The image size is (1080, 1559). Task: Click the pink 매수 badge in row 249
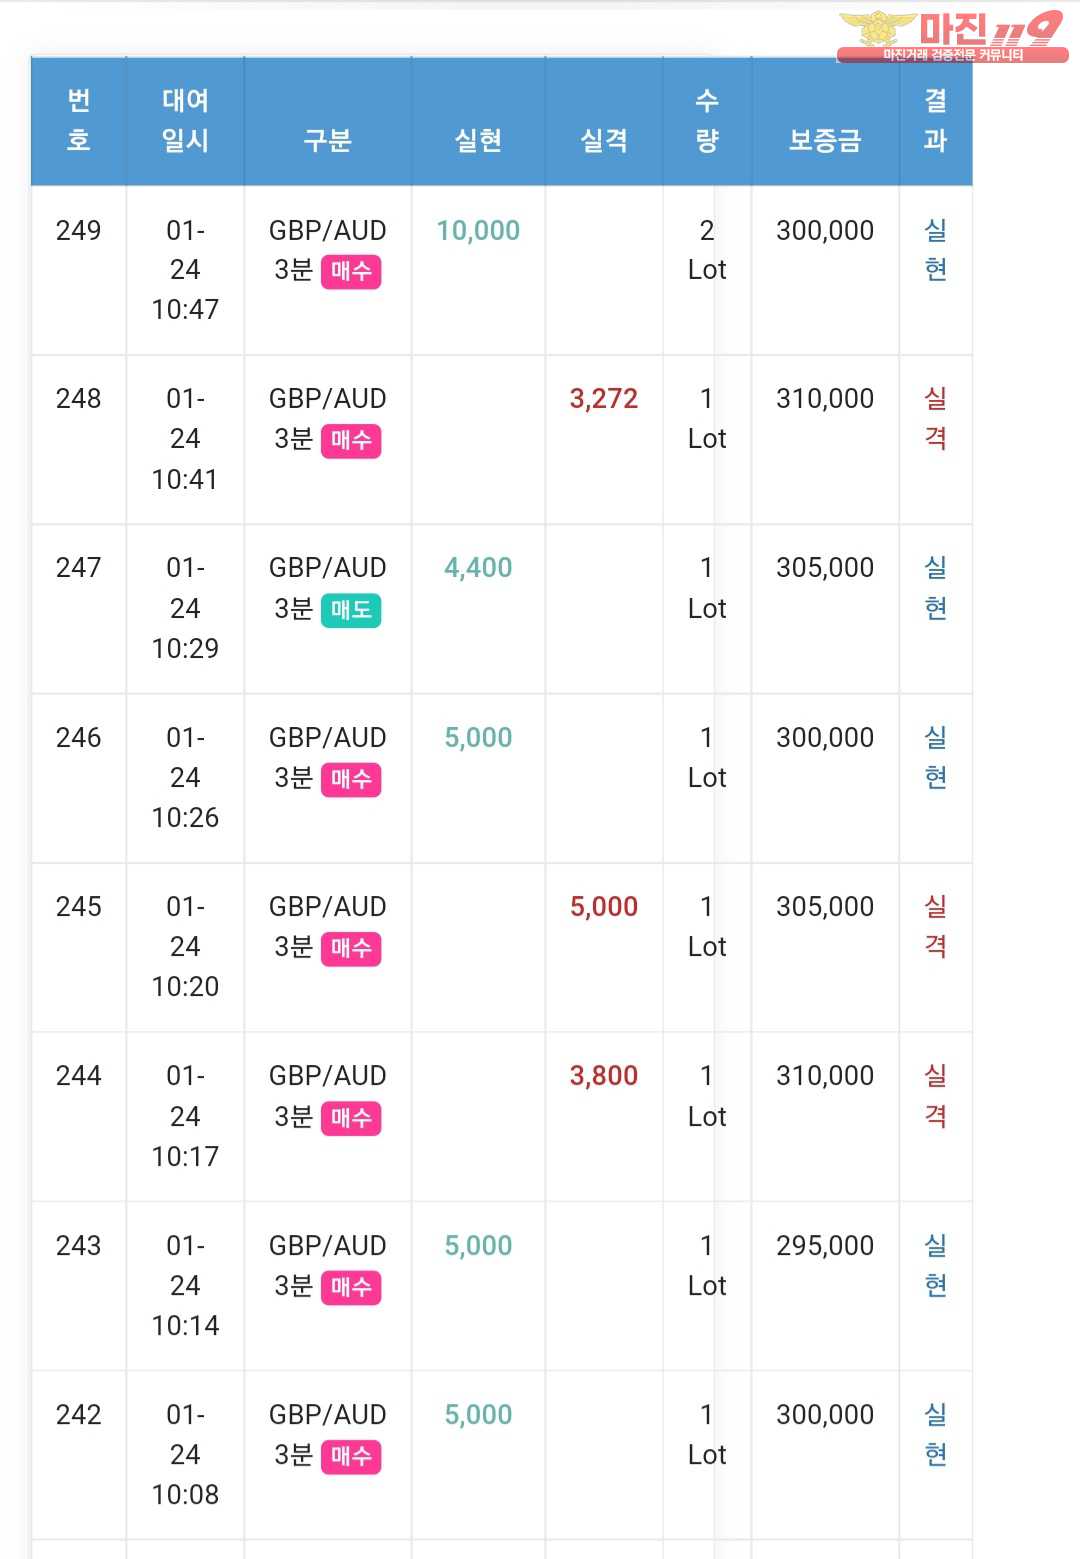tap(351, 271)
